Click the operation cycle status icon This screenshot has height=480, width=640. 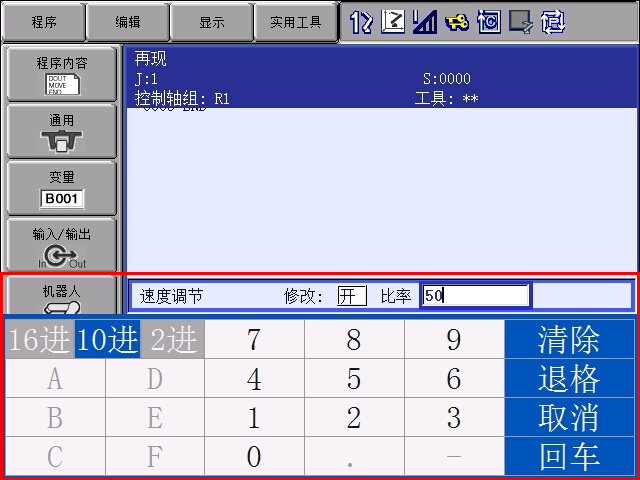tap(489, 22)
